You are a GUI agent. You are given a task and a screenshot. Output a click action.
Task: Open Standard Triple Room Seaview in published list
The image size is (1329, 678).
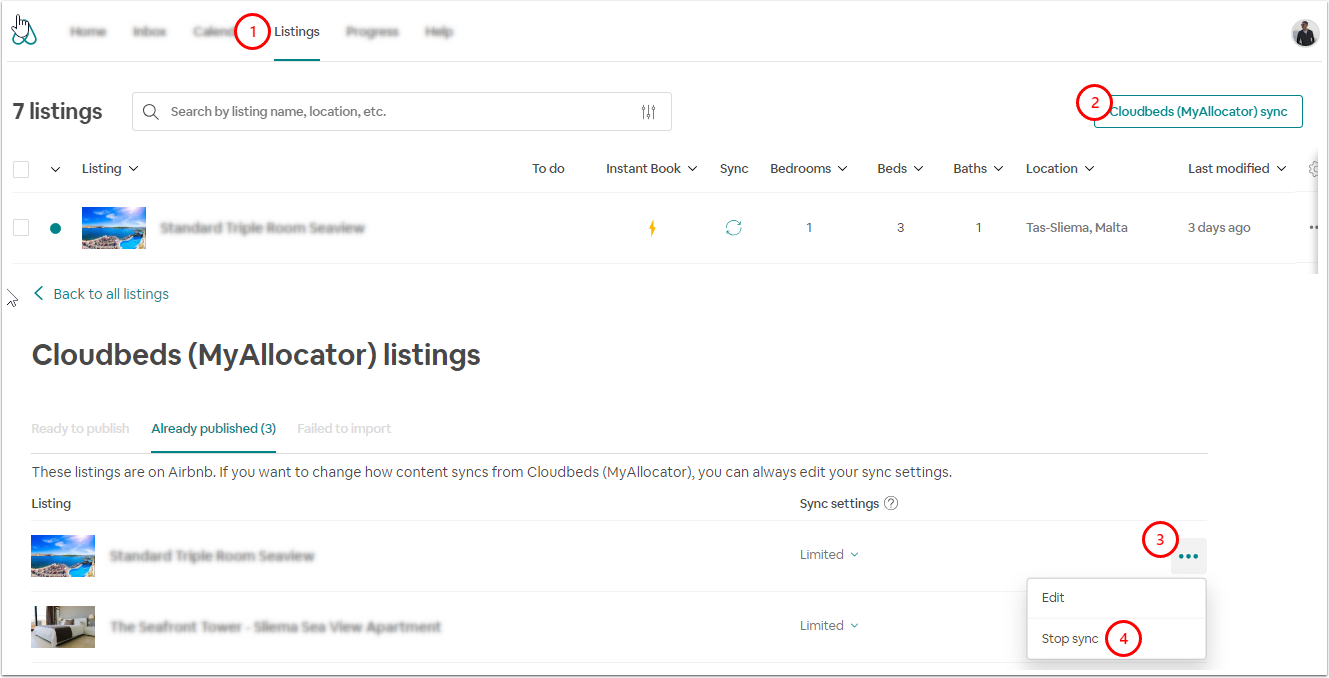point(212,556)
